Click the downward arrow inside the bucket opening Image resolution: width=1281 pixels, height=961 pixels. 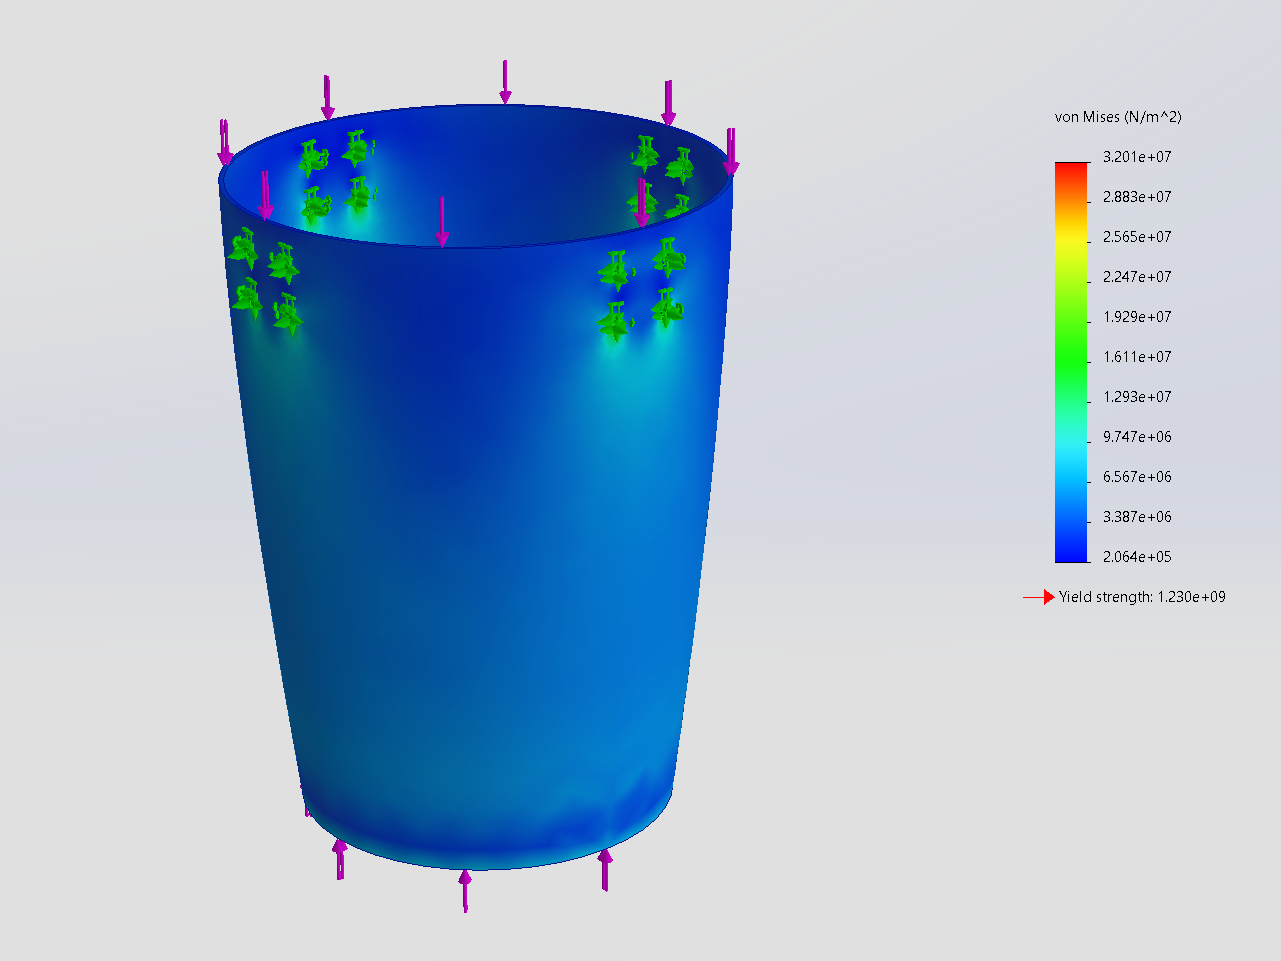click(x=441, y=215)
